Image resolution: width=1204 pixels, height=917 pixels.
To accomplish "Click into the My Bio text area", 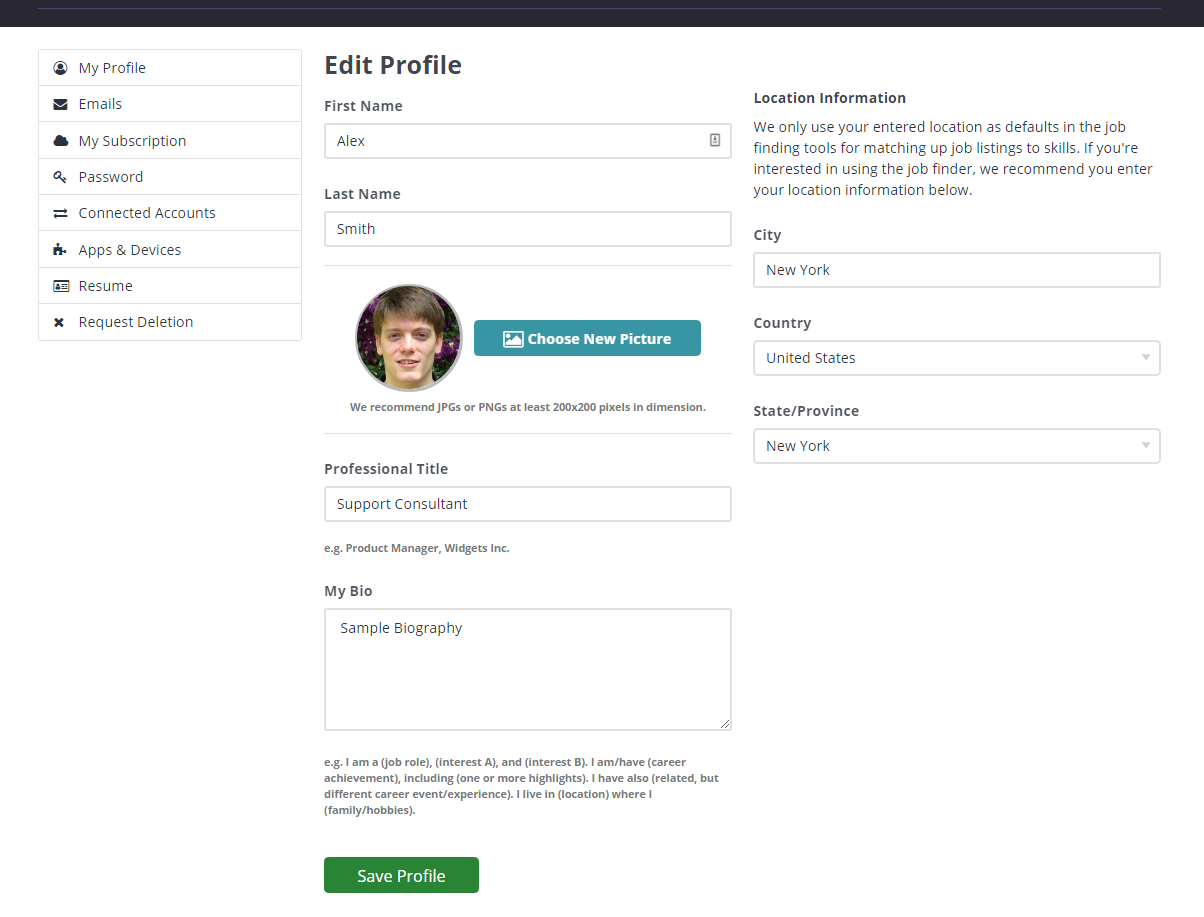I will pos(527,669).
